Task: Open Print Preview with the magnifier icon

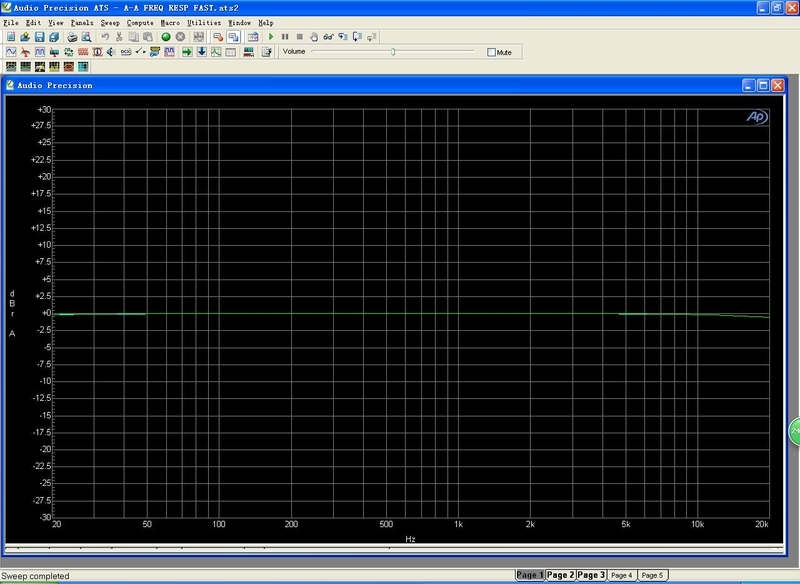Action: pos(86,37)
